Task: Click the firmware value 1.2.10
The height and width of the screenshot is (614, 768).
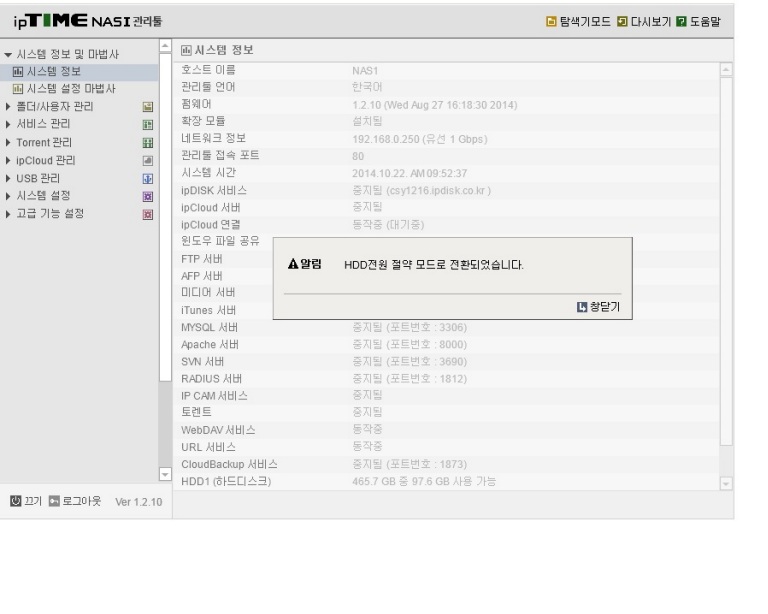Action: point(434,105)
